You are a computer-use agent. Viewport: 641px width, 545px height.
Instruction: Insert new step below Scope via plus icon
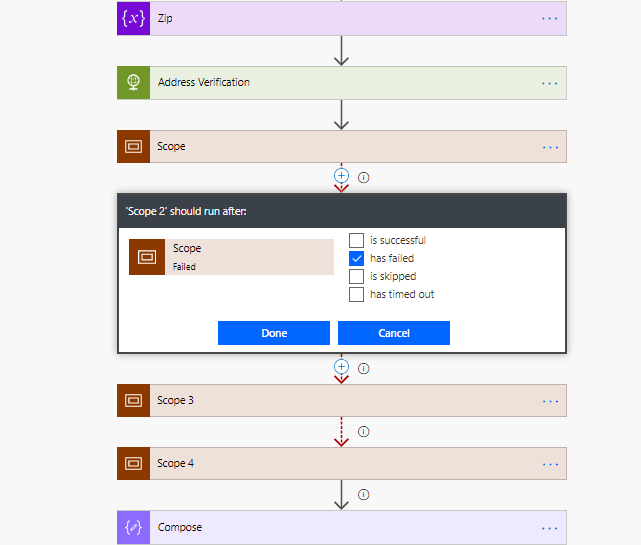coord(341,175)
